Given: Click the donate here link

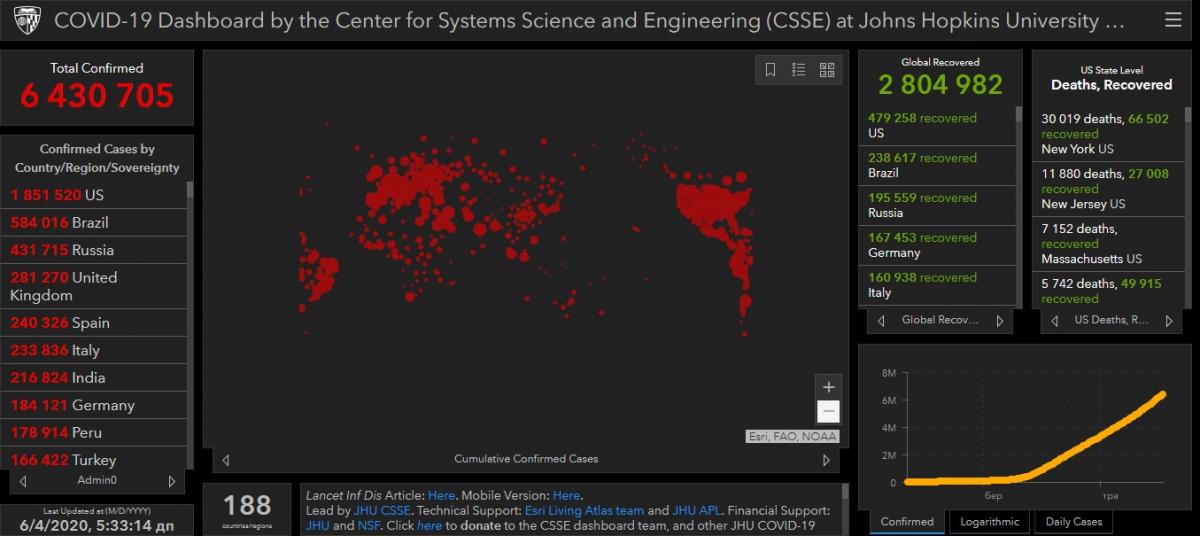Looking at the screenshot, I should pos(429,525).
